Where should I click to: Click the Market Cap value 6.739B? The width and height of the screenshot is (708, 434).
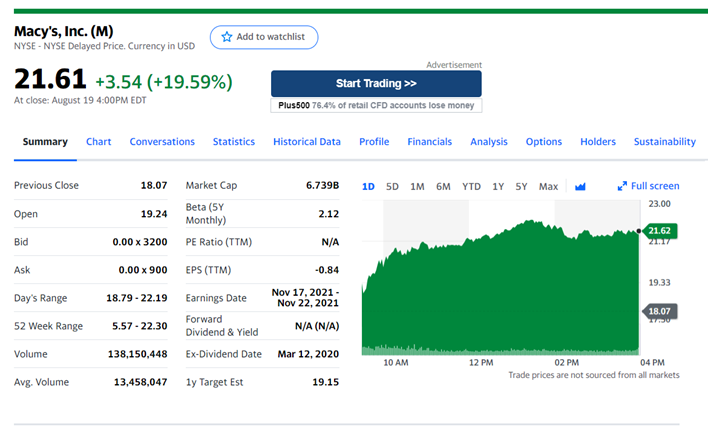(x=322, y=186)
